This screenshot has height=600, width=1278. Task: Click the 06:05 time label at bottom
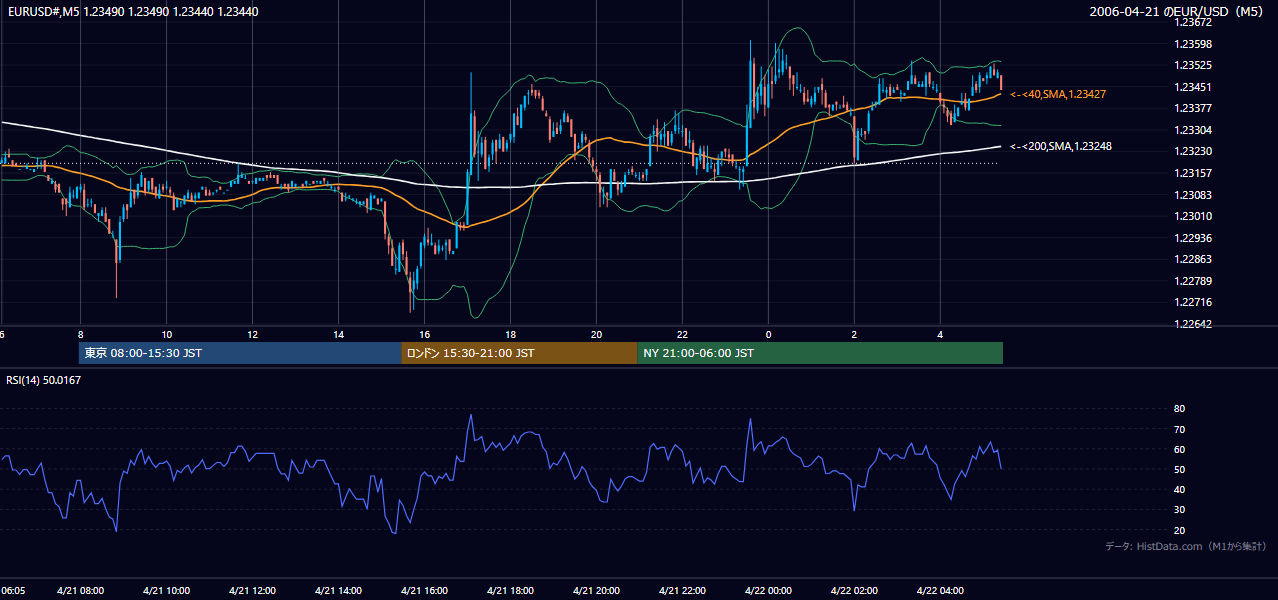click(12, 591)
